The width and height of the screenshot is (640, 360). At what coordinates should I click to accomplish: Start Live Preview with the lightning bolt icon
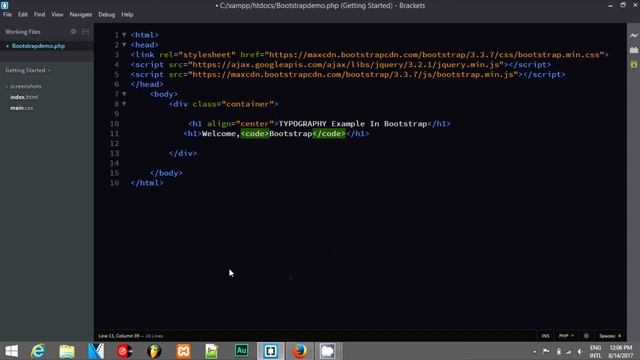point(633,36)
